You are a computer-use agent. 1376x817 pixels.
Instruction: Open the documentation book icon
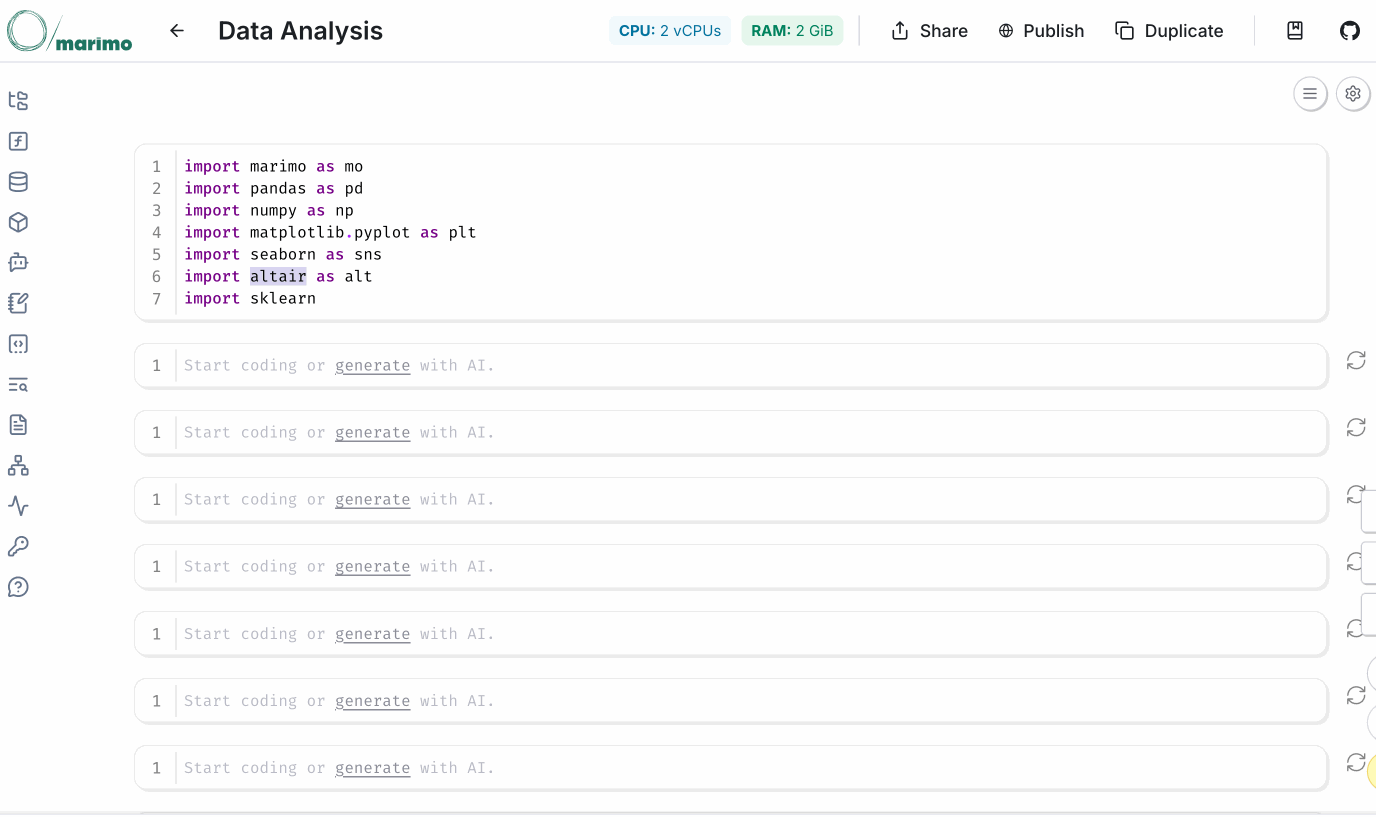click(1295, 31)
